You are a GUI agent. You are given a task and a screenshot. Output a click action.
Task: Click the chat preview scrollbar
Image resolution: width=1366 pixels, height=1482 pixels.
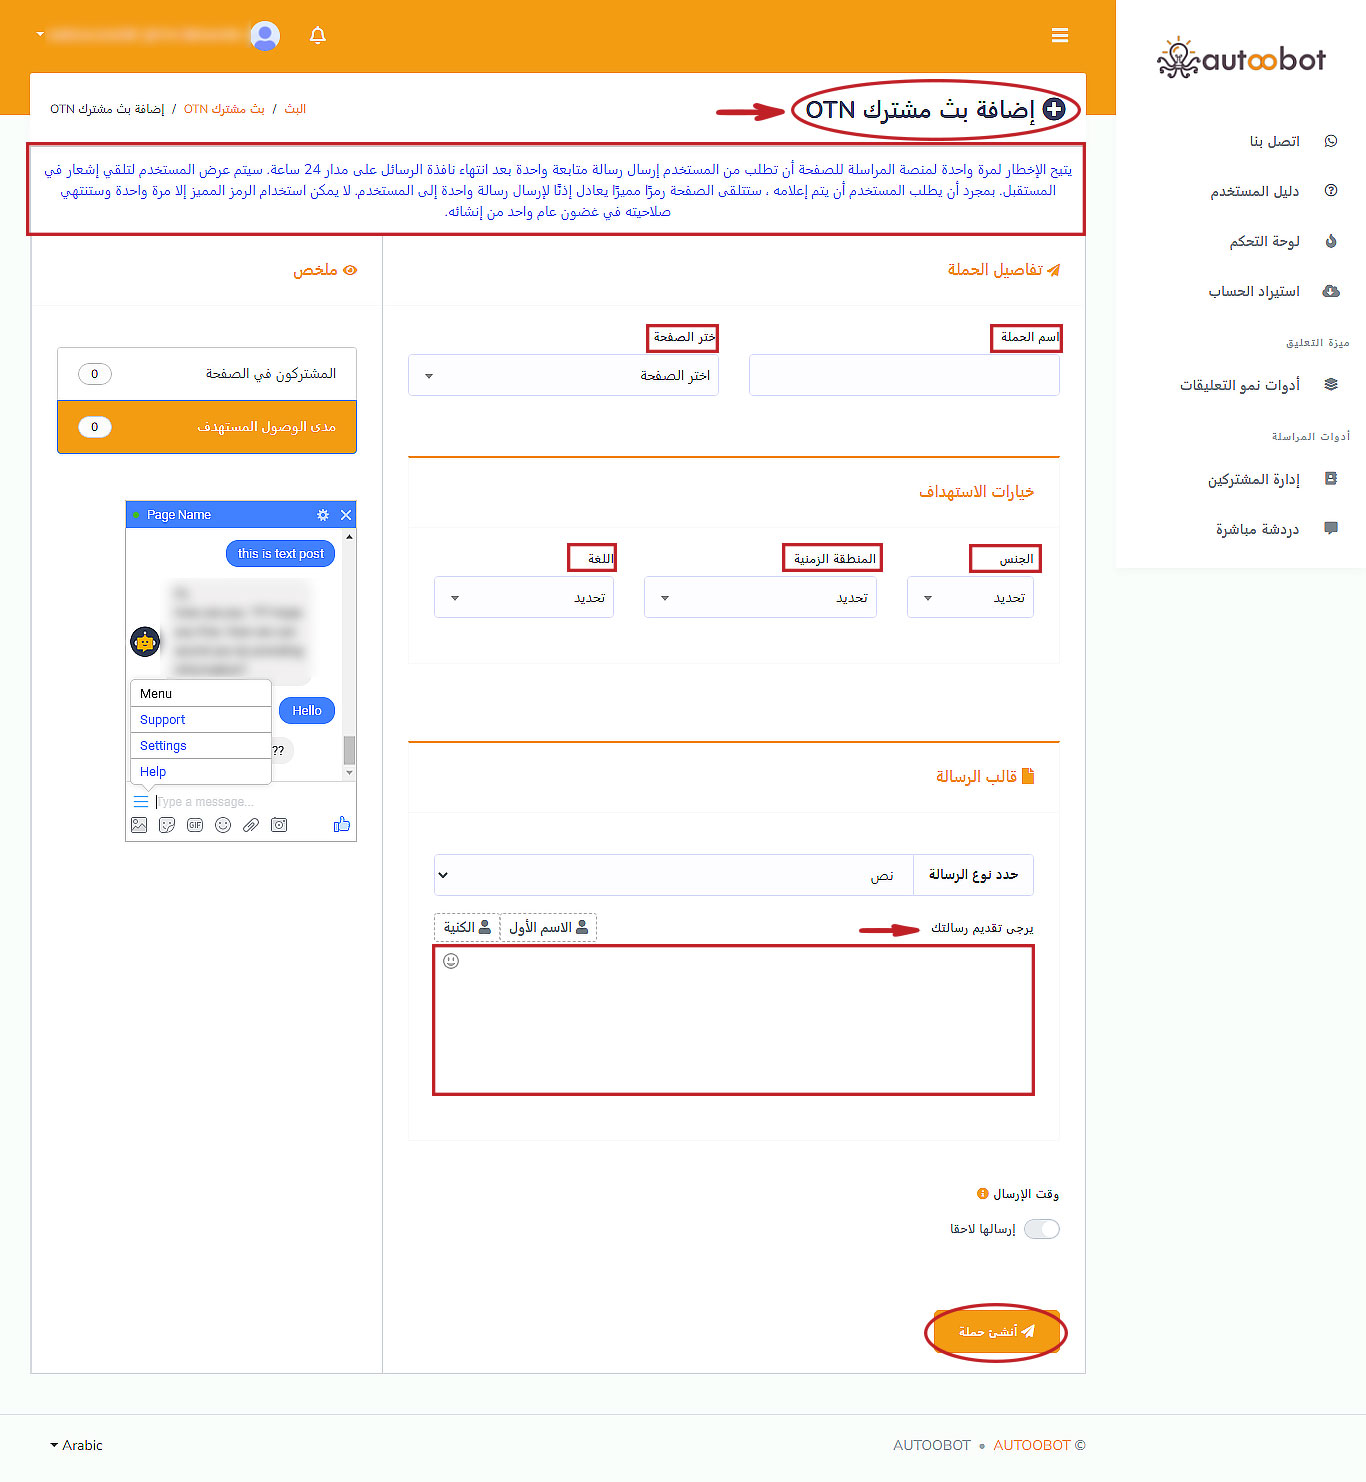coord(349,750)
